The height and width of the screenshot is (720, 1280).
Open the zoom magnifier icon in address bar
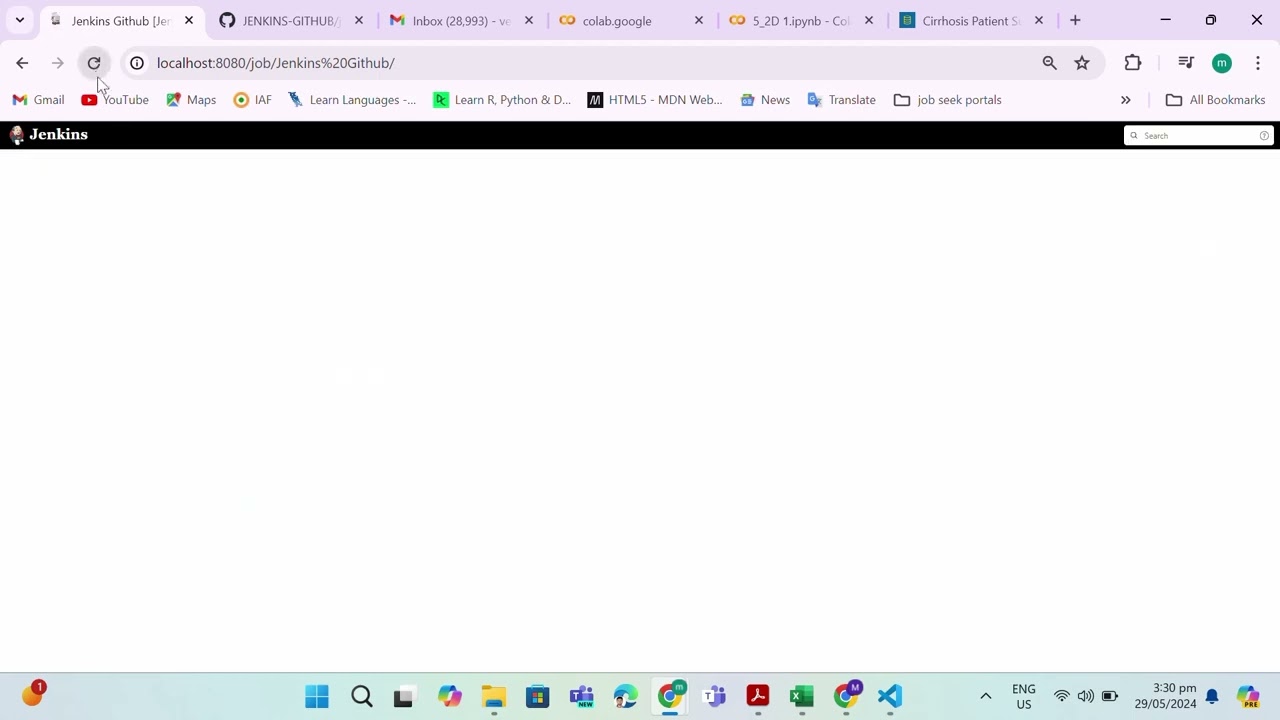click(x=1049, y=63)
